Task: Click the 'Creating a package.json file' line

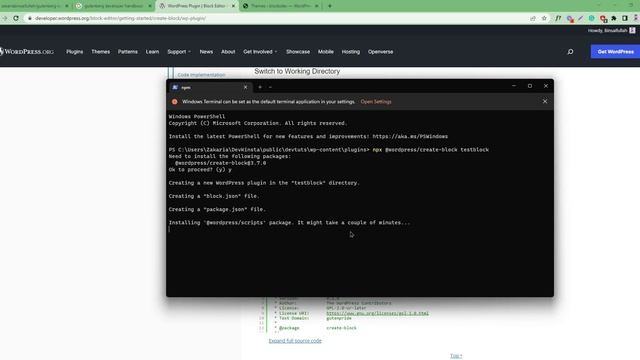Action: [x=217, y=209]
